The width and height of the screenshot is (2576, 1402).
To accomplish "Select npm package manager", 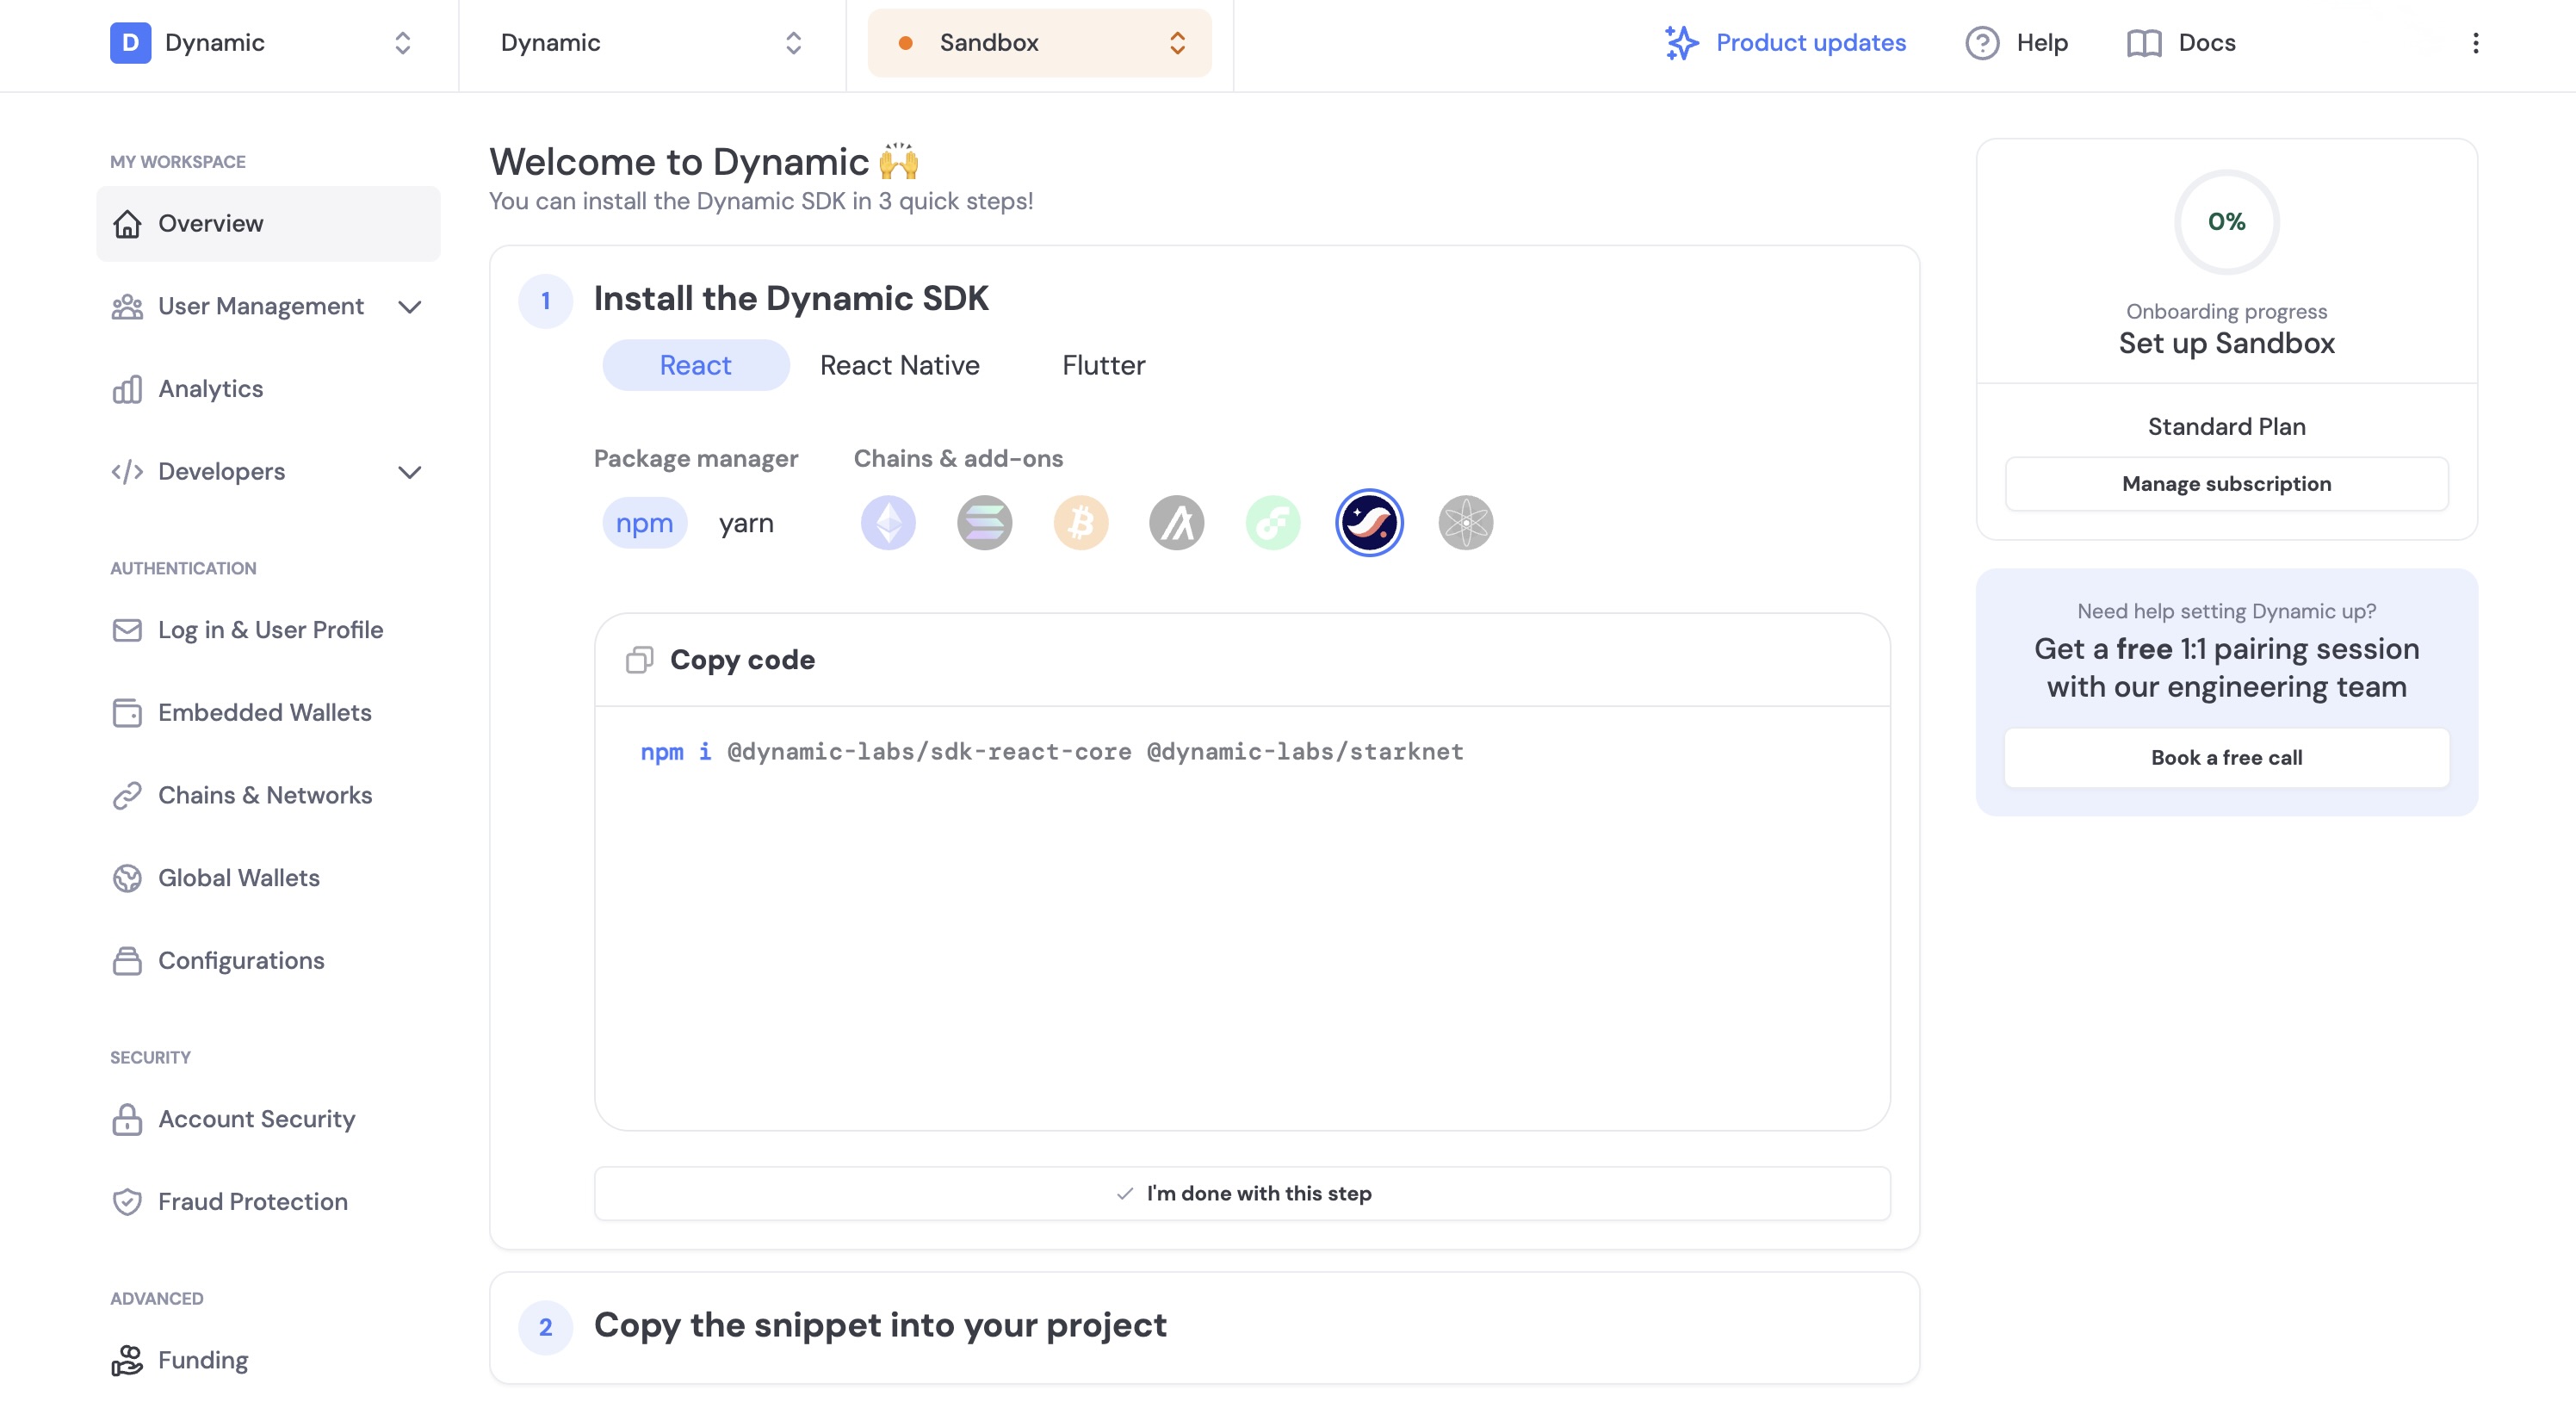I will pos(644,522).
